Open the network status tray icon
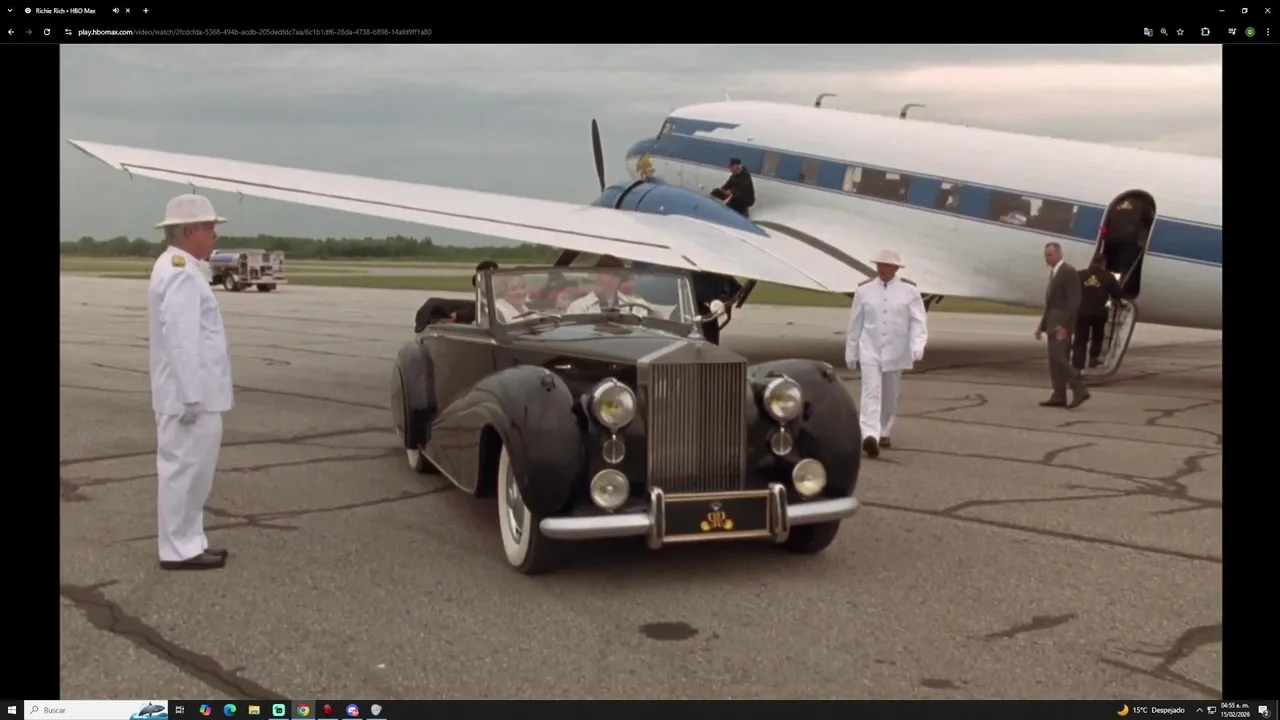This screenshot has width=1280, height=720. click(x=1213, y=710)
